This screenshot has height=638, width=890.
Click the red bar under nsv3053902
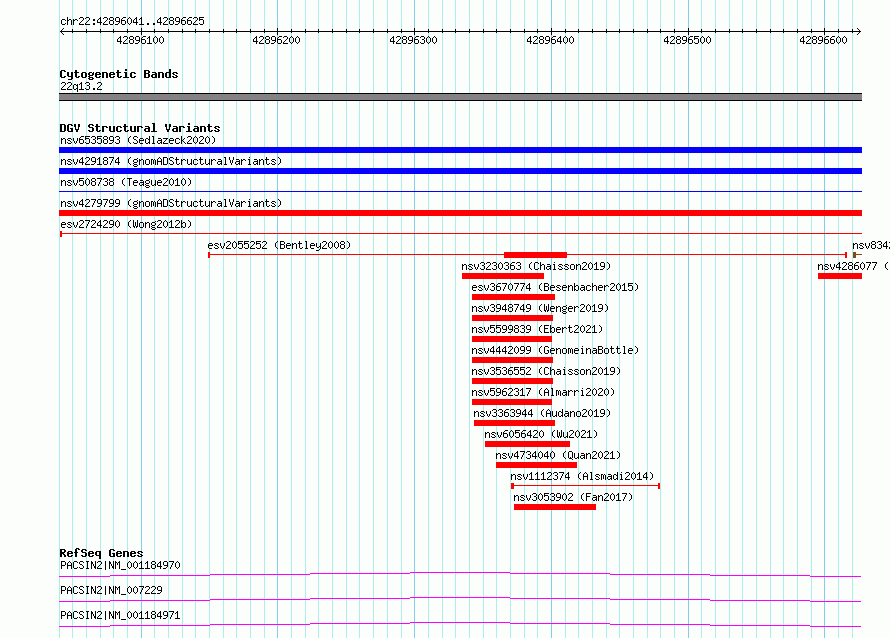[555, 507]
